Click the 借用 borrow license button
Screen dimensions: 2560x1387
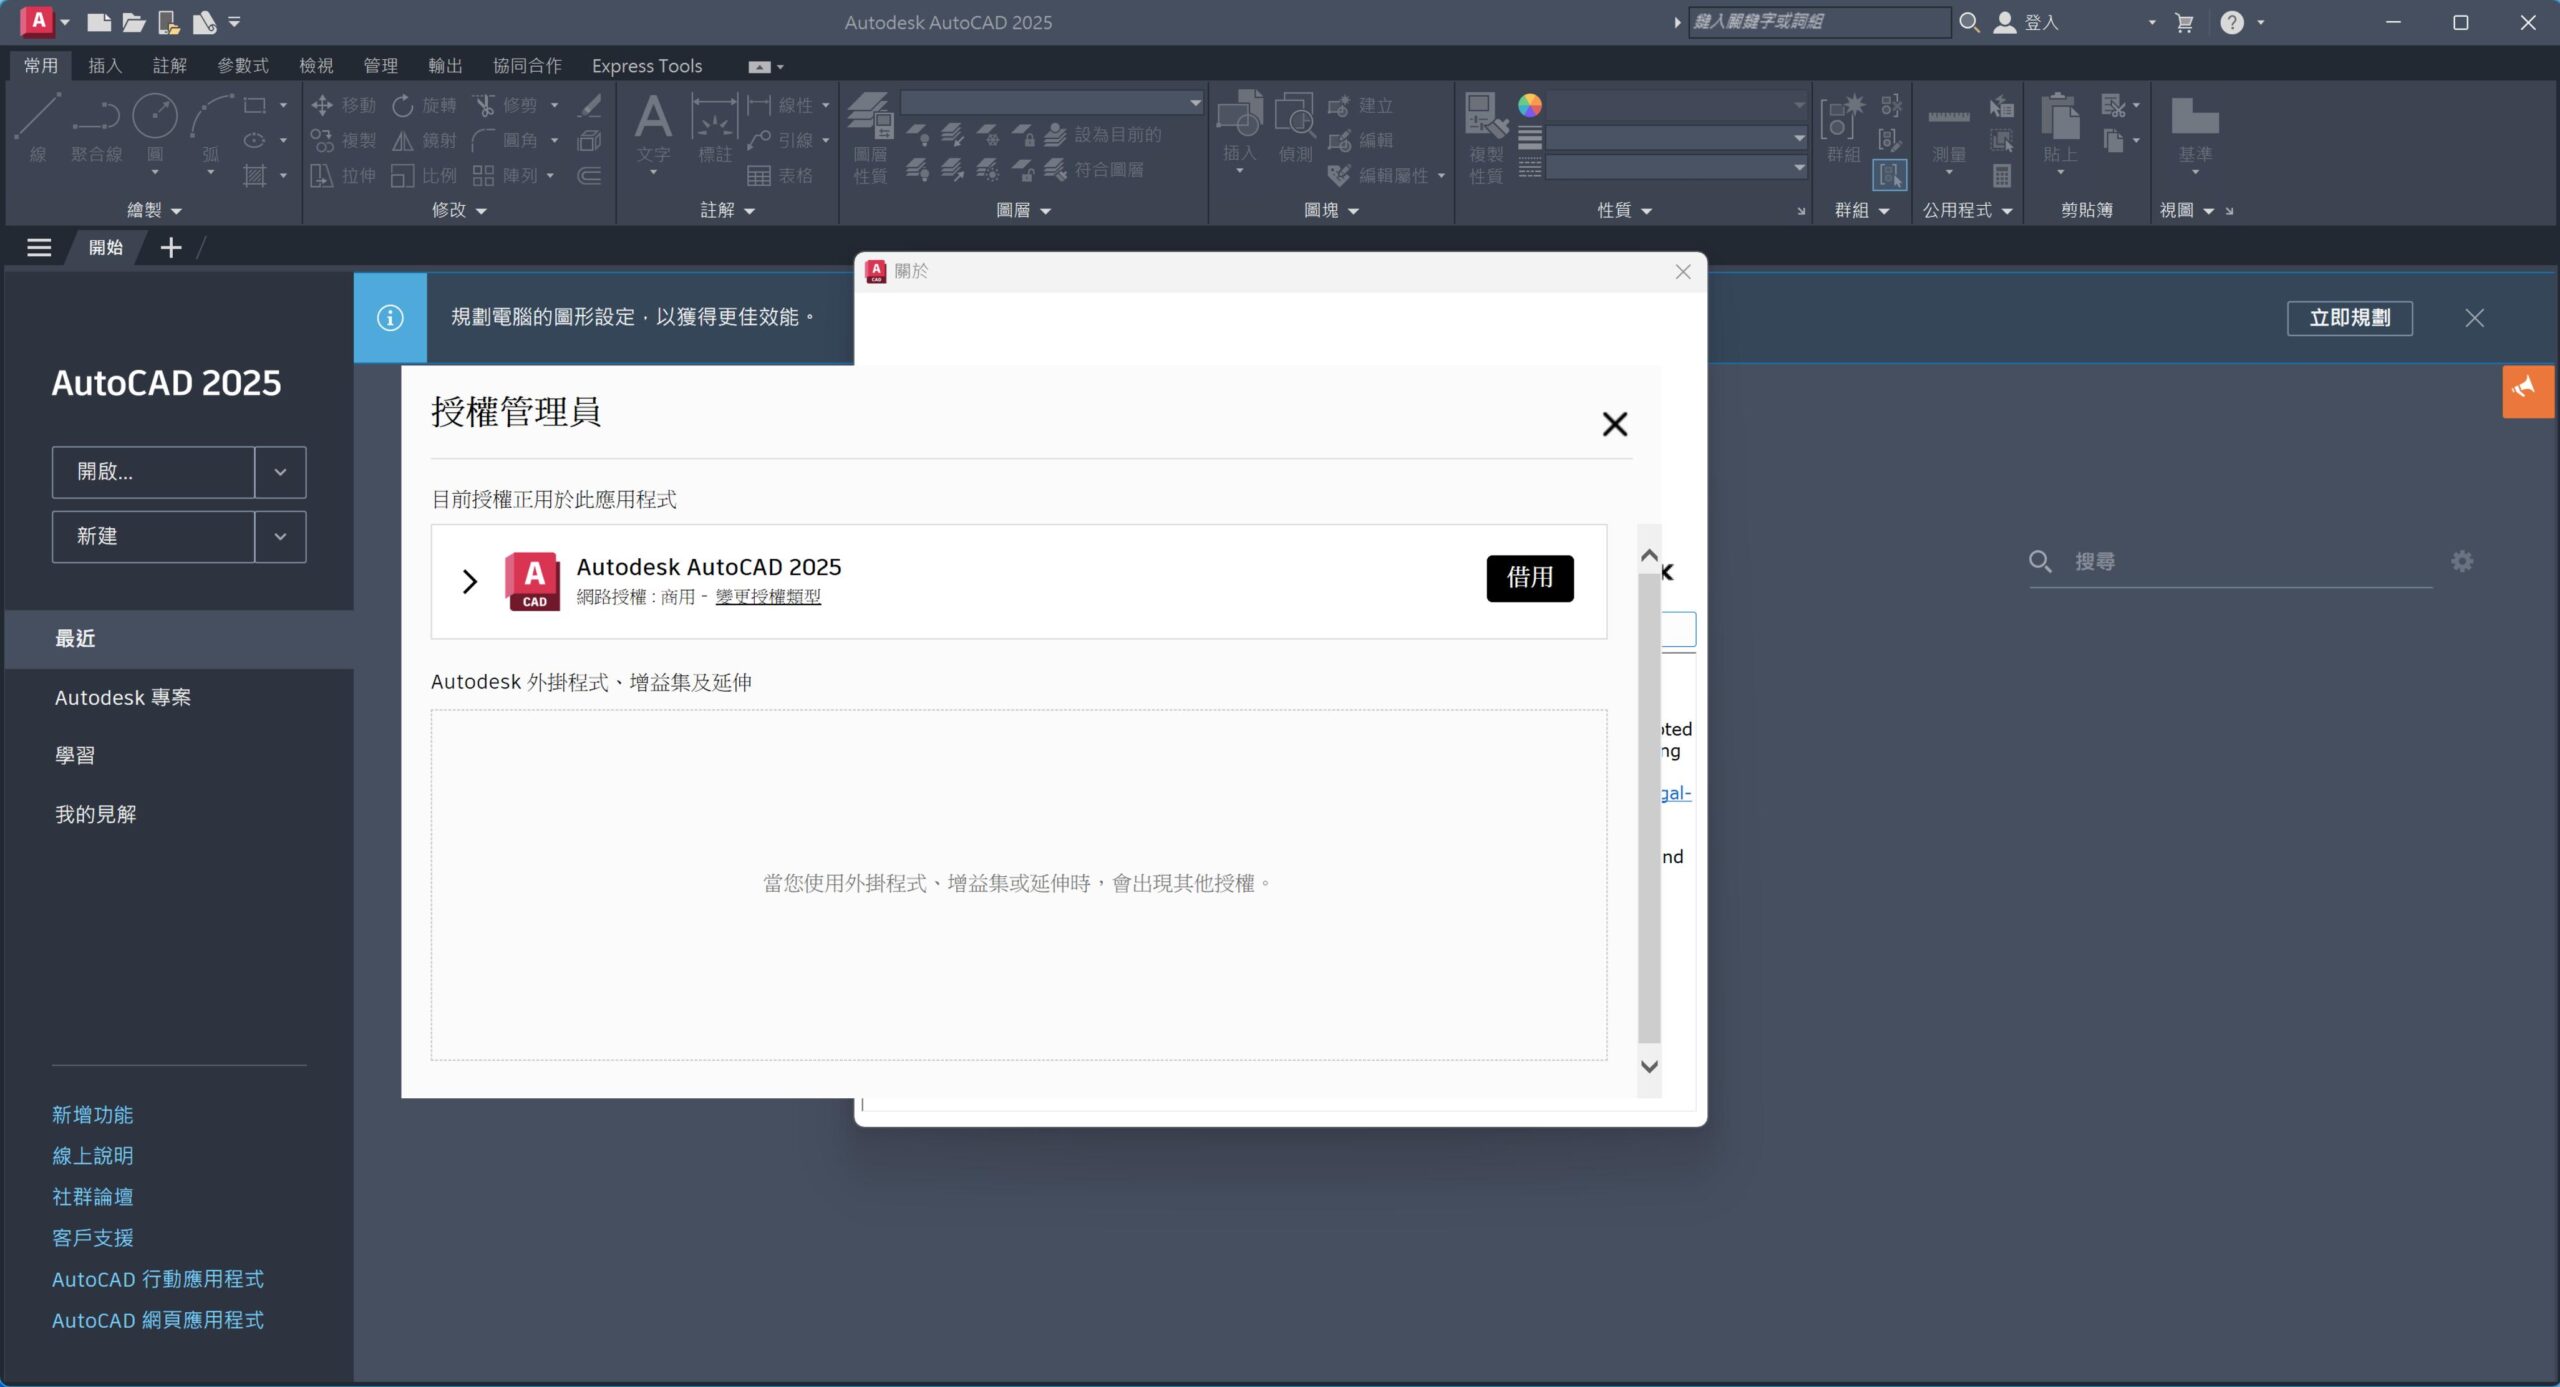click(1529, 578)
